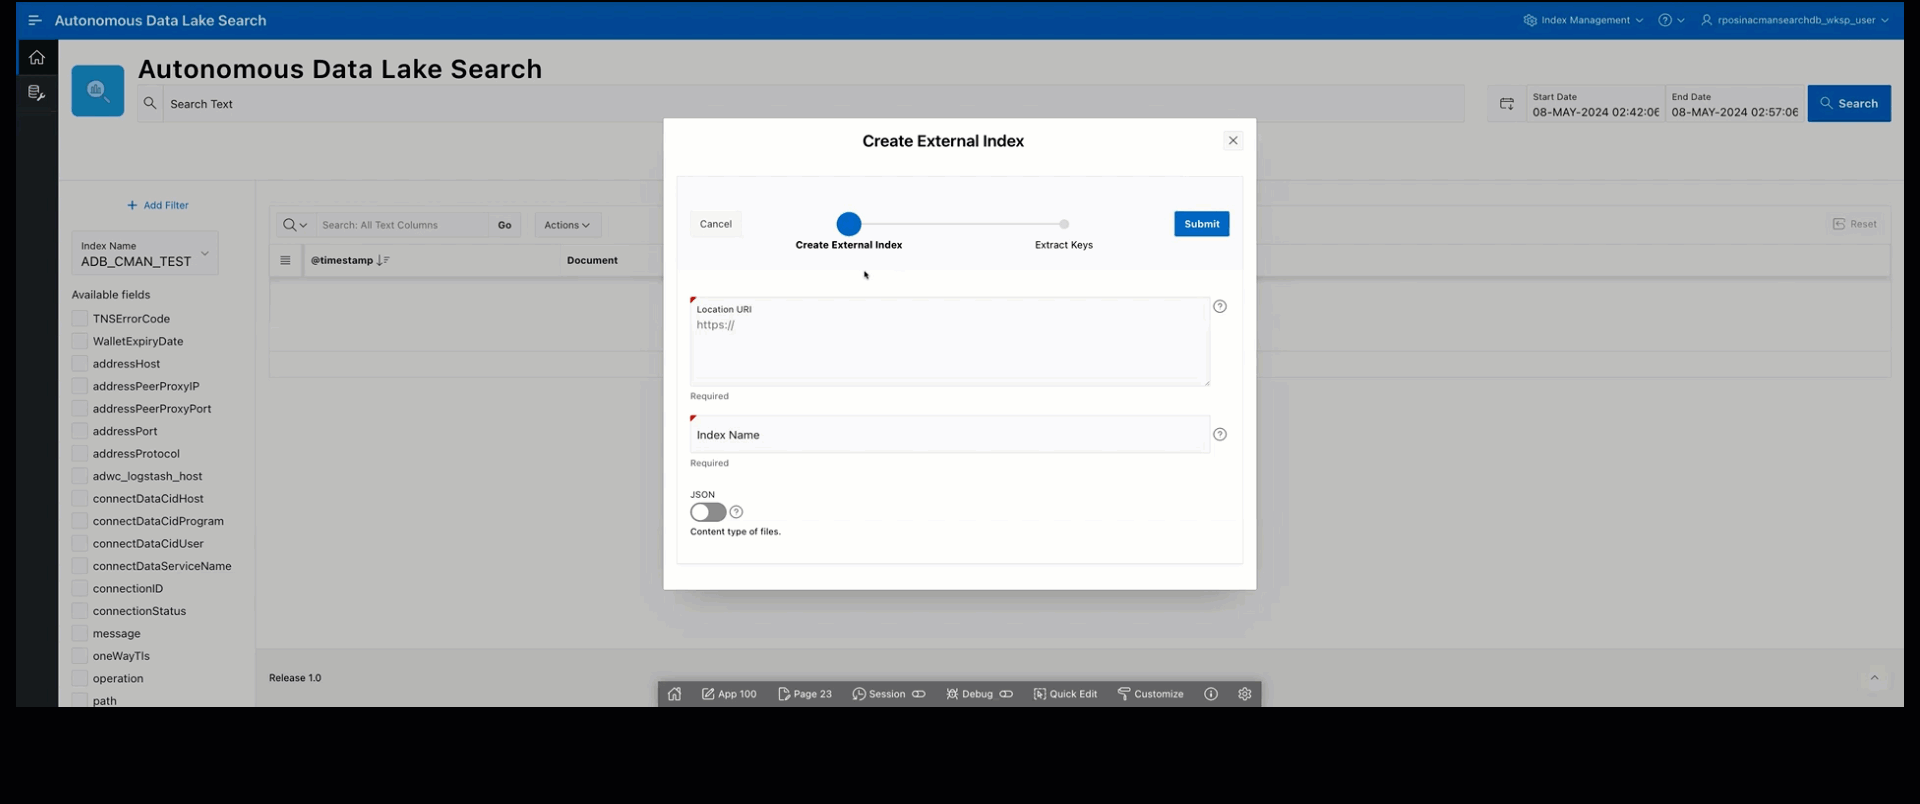Close the Create External Index dialog
This screenshot has width=1920, height=804.
[x=1233, y=141]
